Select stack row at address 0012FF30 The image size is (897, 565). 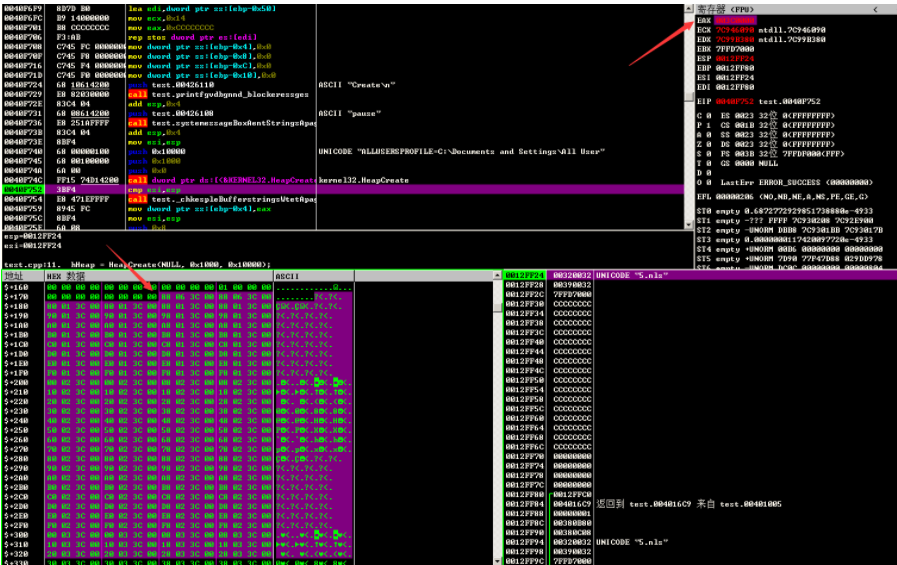700,304
